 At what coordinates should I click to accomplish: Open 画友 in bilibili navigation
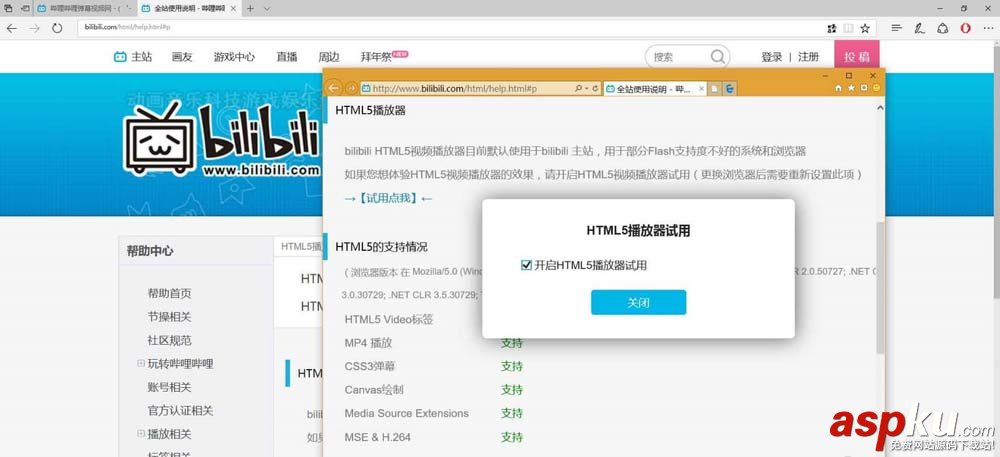tap(182, 57)
